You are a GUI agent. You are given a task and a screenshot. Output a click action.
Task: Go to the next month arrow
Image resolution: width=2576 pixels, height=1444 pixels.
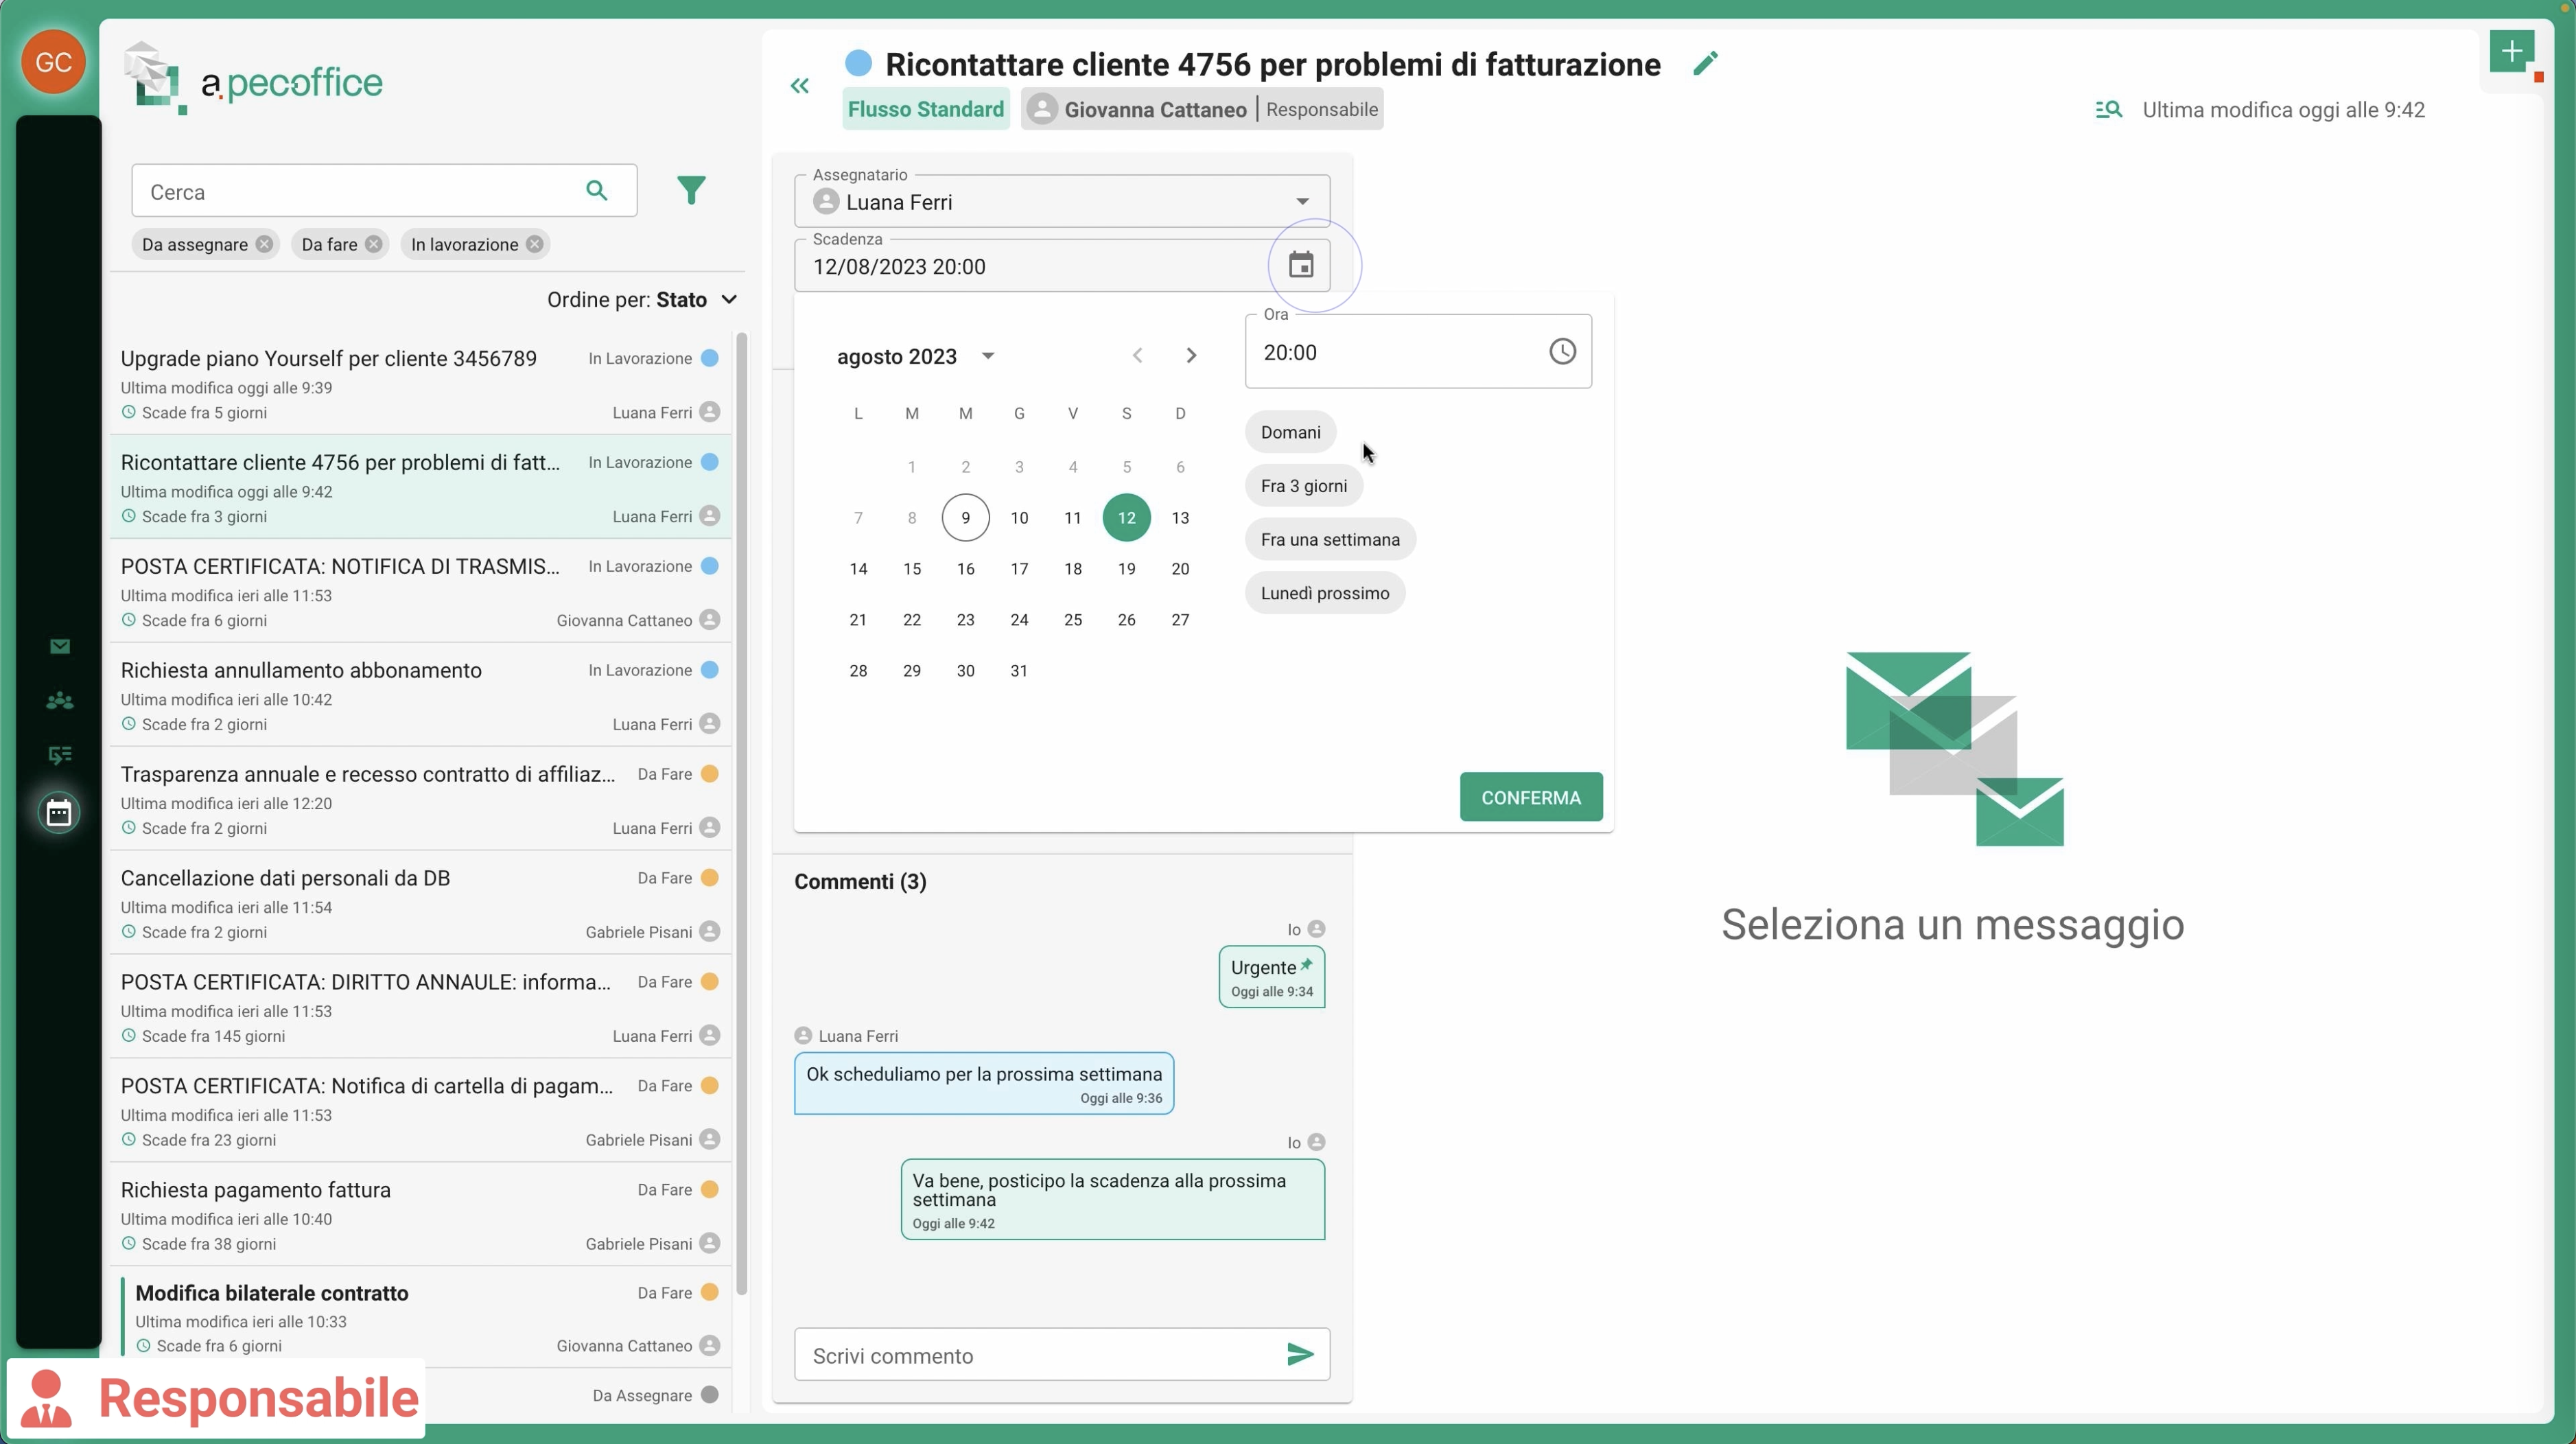pyautogui.click(x=1191, y=355)
